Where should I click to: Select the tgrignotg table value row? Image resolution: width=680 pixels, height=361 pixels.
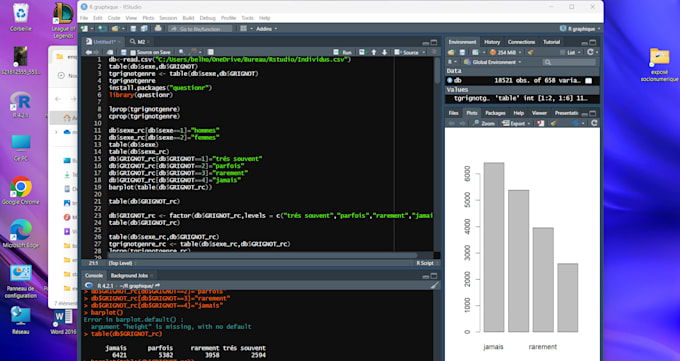tap(522, 98)
